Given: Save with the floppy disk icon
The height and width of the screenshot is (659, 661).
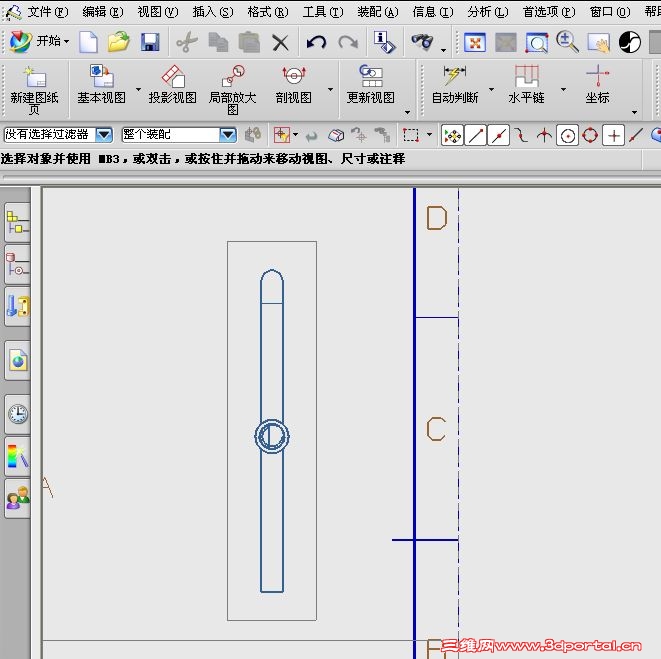Looking at the screenshot, I should [150, 42].
